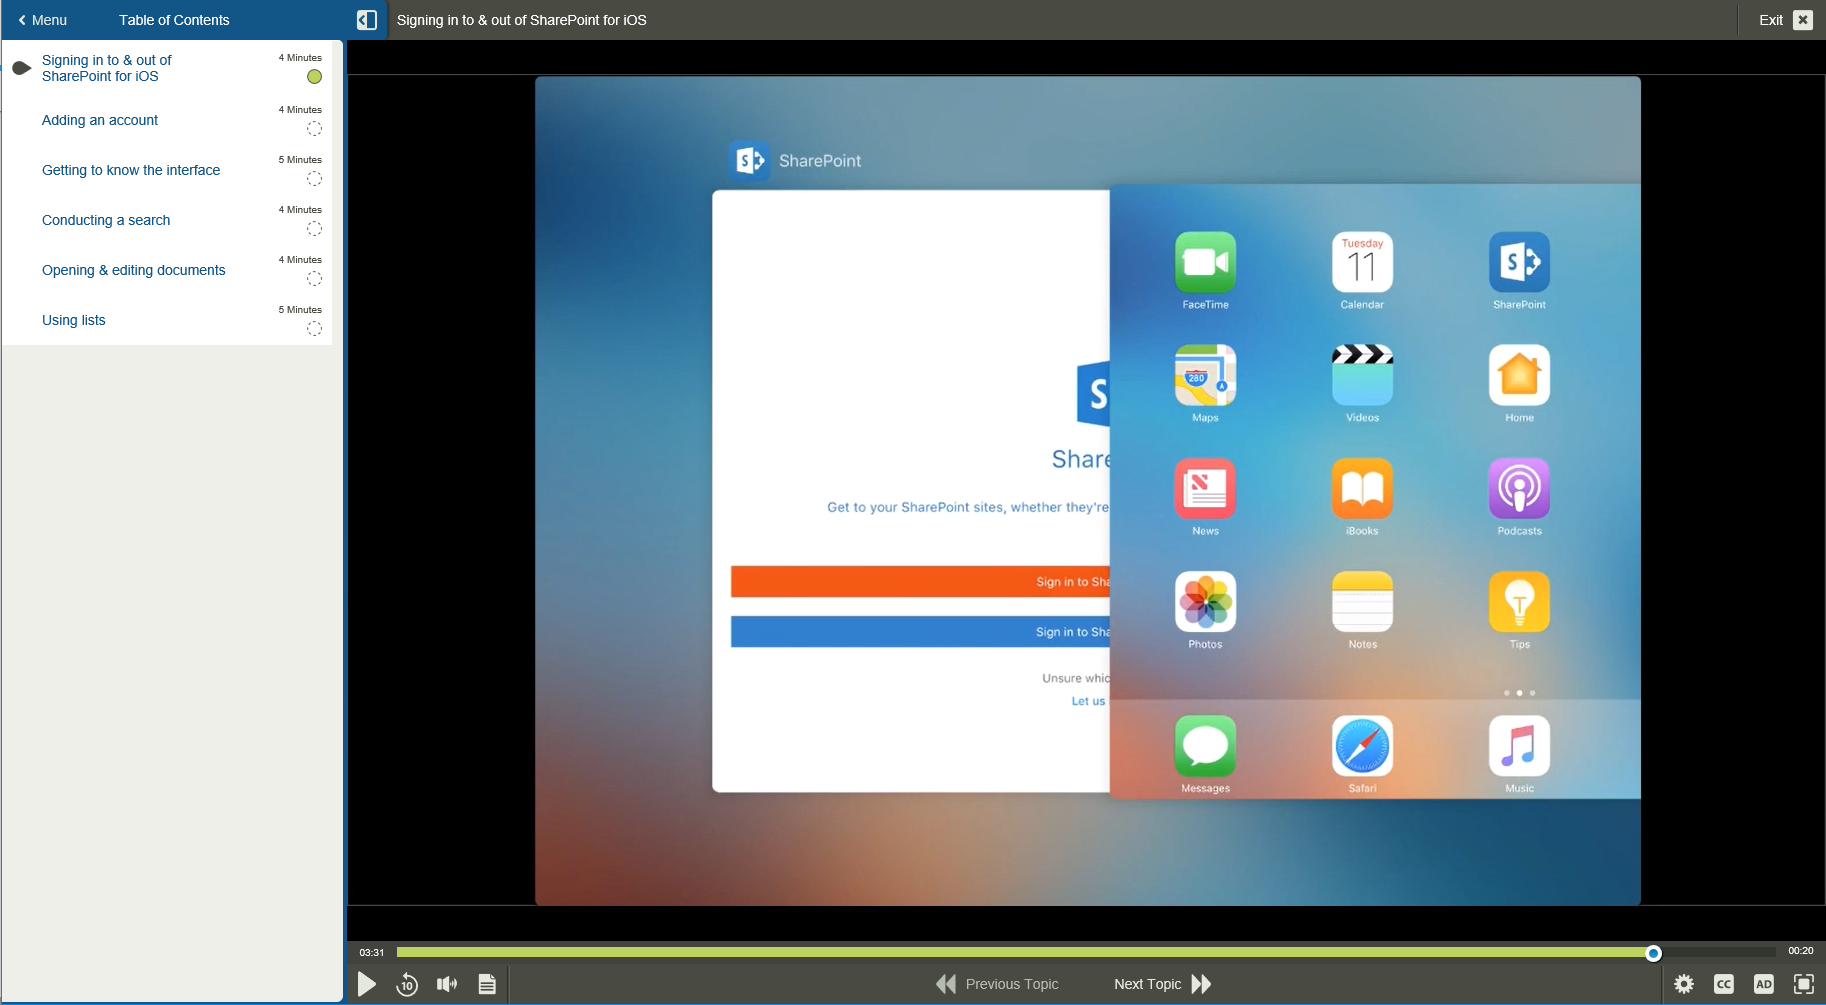
Task: Open the player settings gear
Action: [x=1684, y=983]
